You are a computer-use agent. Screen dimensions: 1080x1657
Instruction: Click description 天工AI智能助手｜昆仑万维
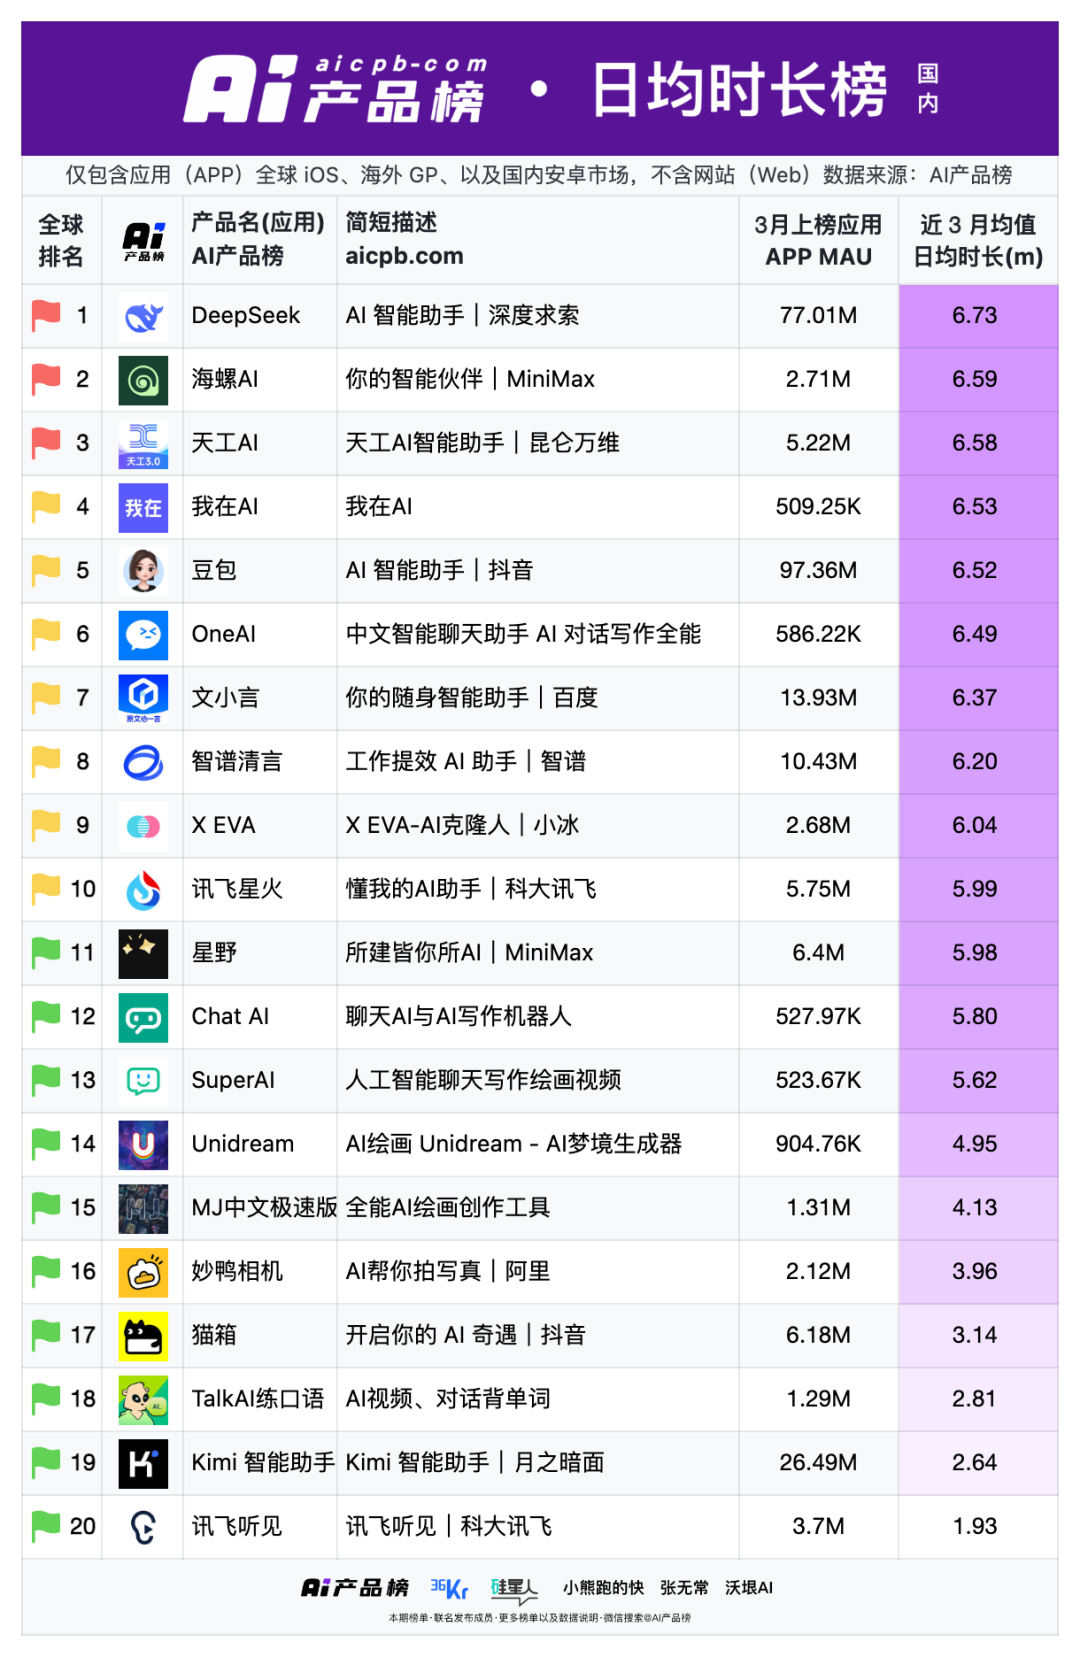[x=482, y=443]
